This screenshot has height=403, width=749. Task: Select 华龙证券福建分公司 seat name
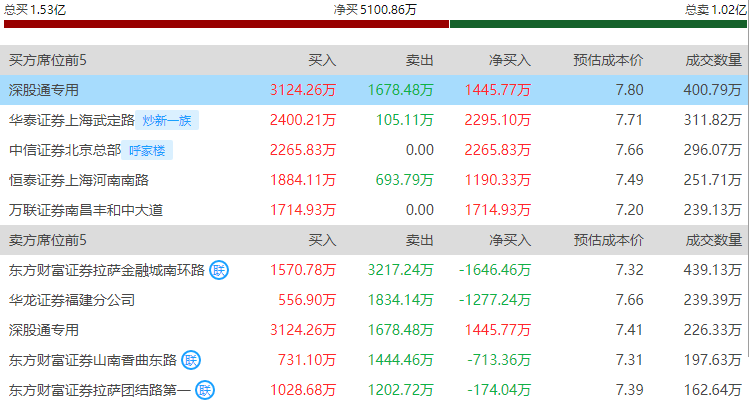point(72,300)
